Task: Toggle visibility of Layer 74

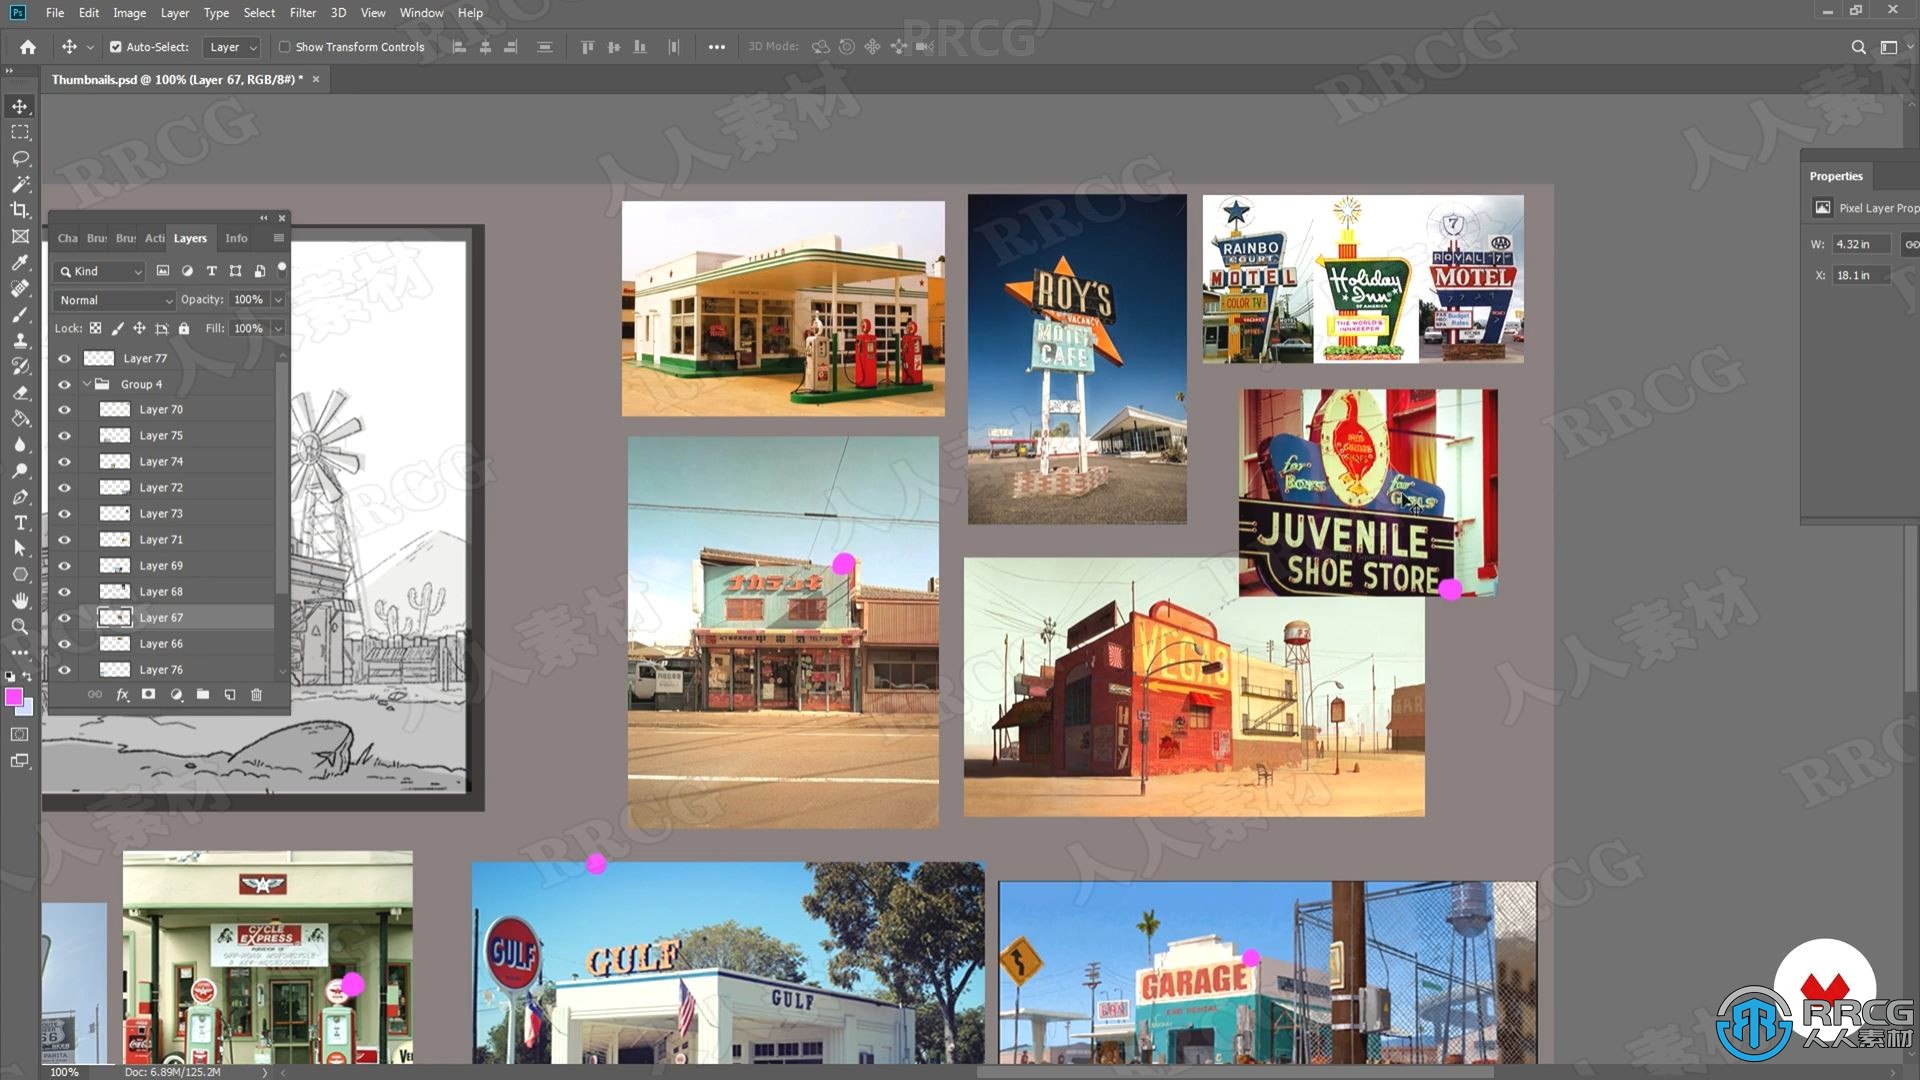Action: (65, 462)
